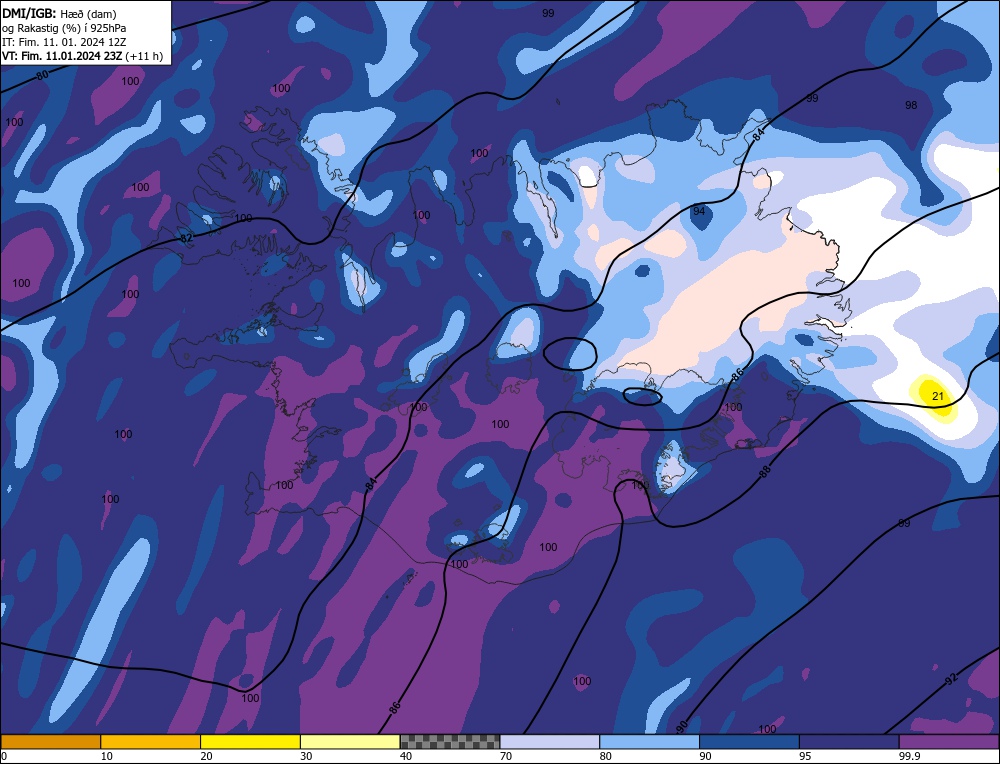Click the bright yellow 20–30 legend swatch
The image size is (1000, 764).
pyautogui.click(x=250, y=742)
